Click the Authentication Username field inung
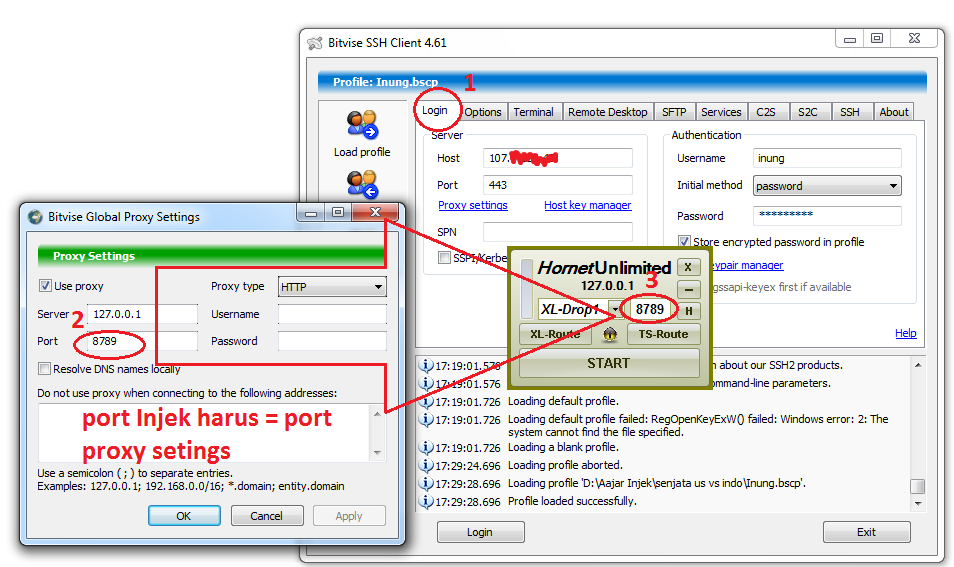Viewport: 954px width, 567px height. pos(827,158)
